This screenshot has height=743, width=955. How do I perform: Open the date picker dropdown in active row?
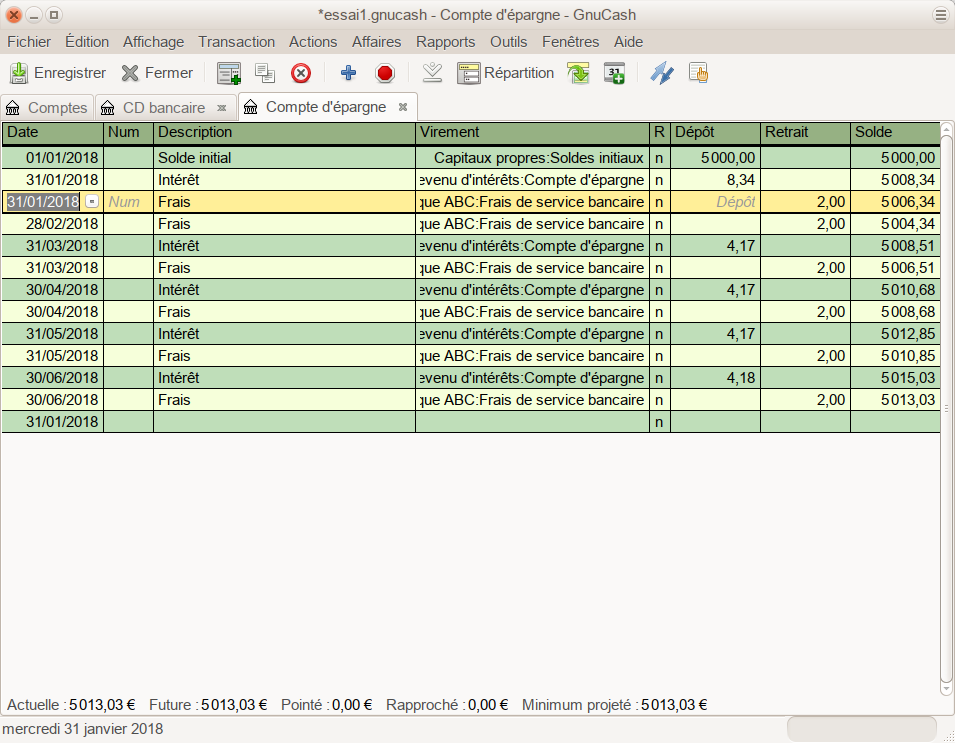(92, 201)
